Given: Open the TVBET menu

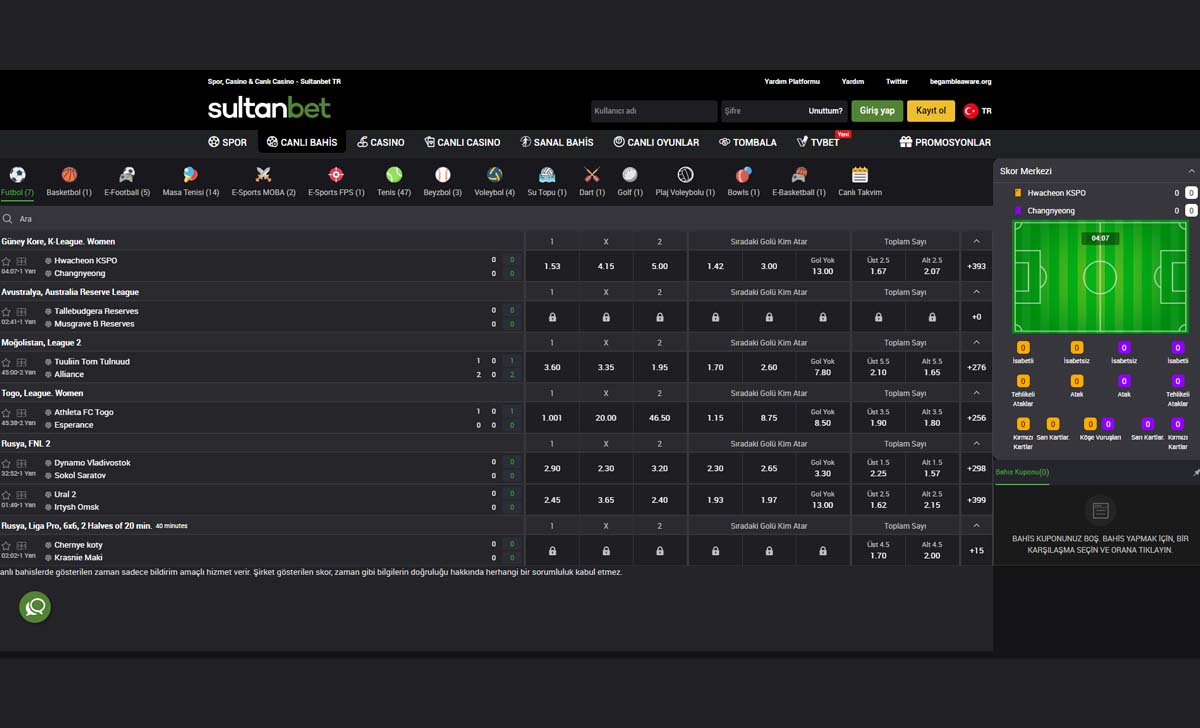Looking at the screenshot, I should pyautogui.click(x=818, y=142).
